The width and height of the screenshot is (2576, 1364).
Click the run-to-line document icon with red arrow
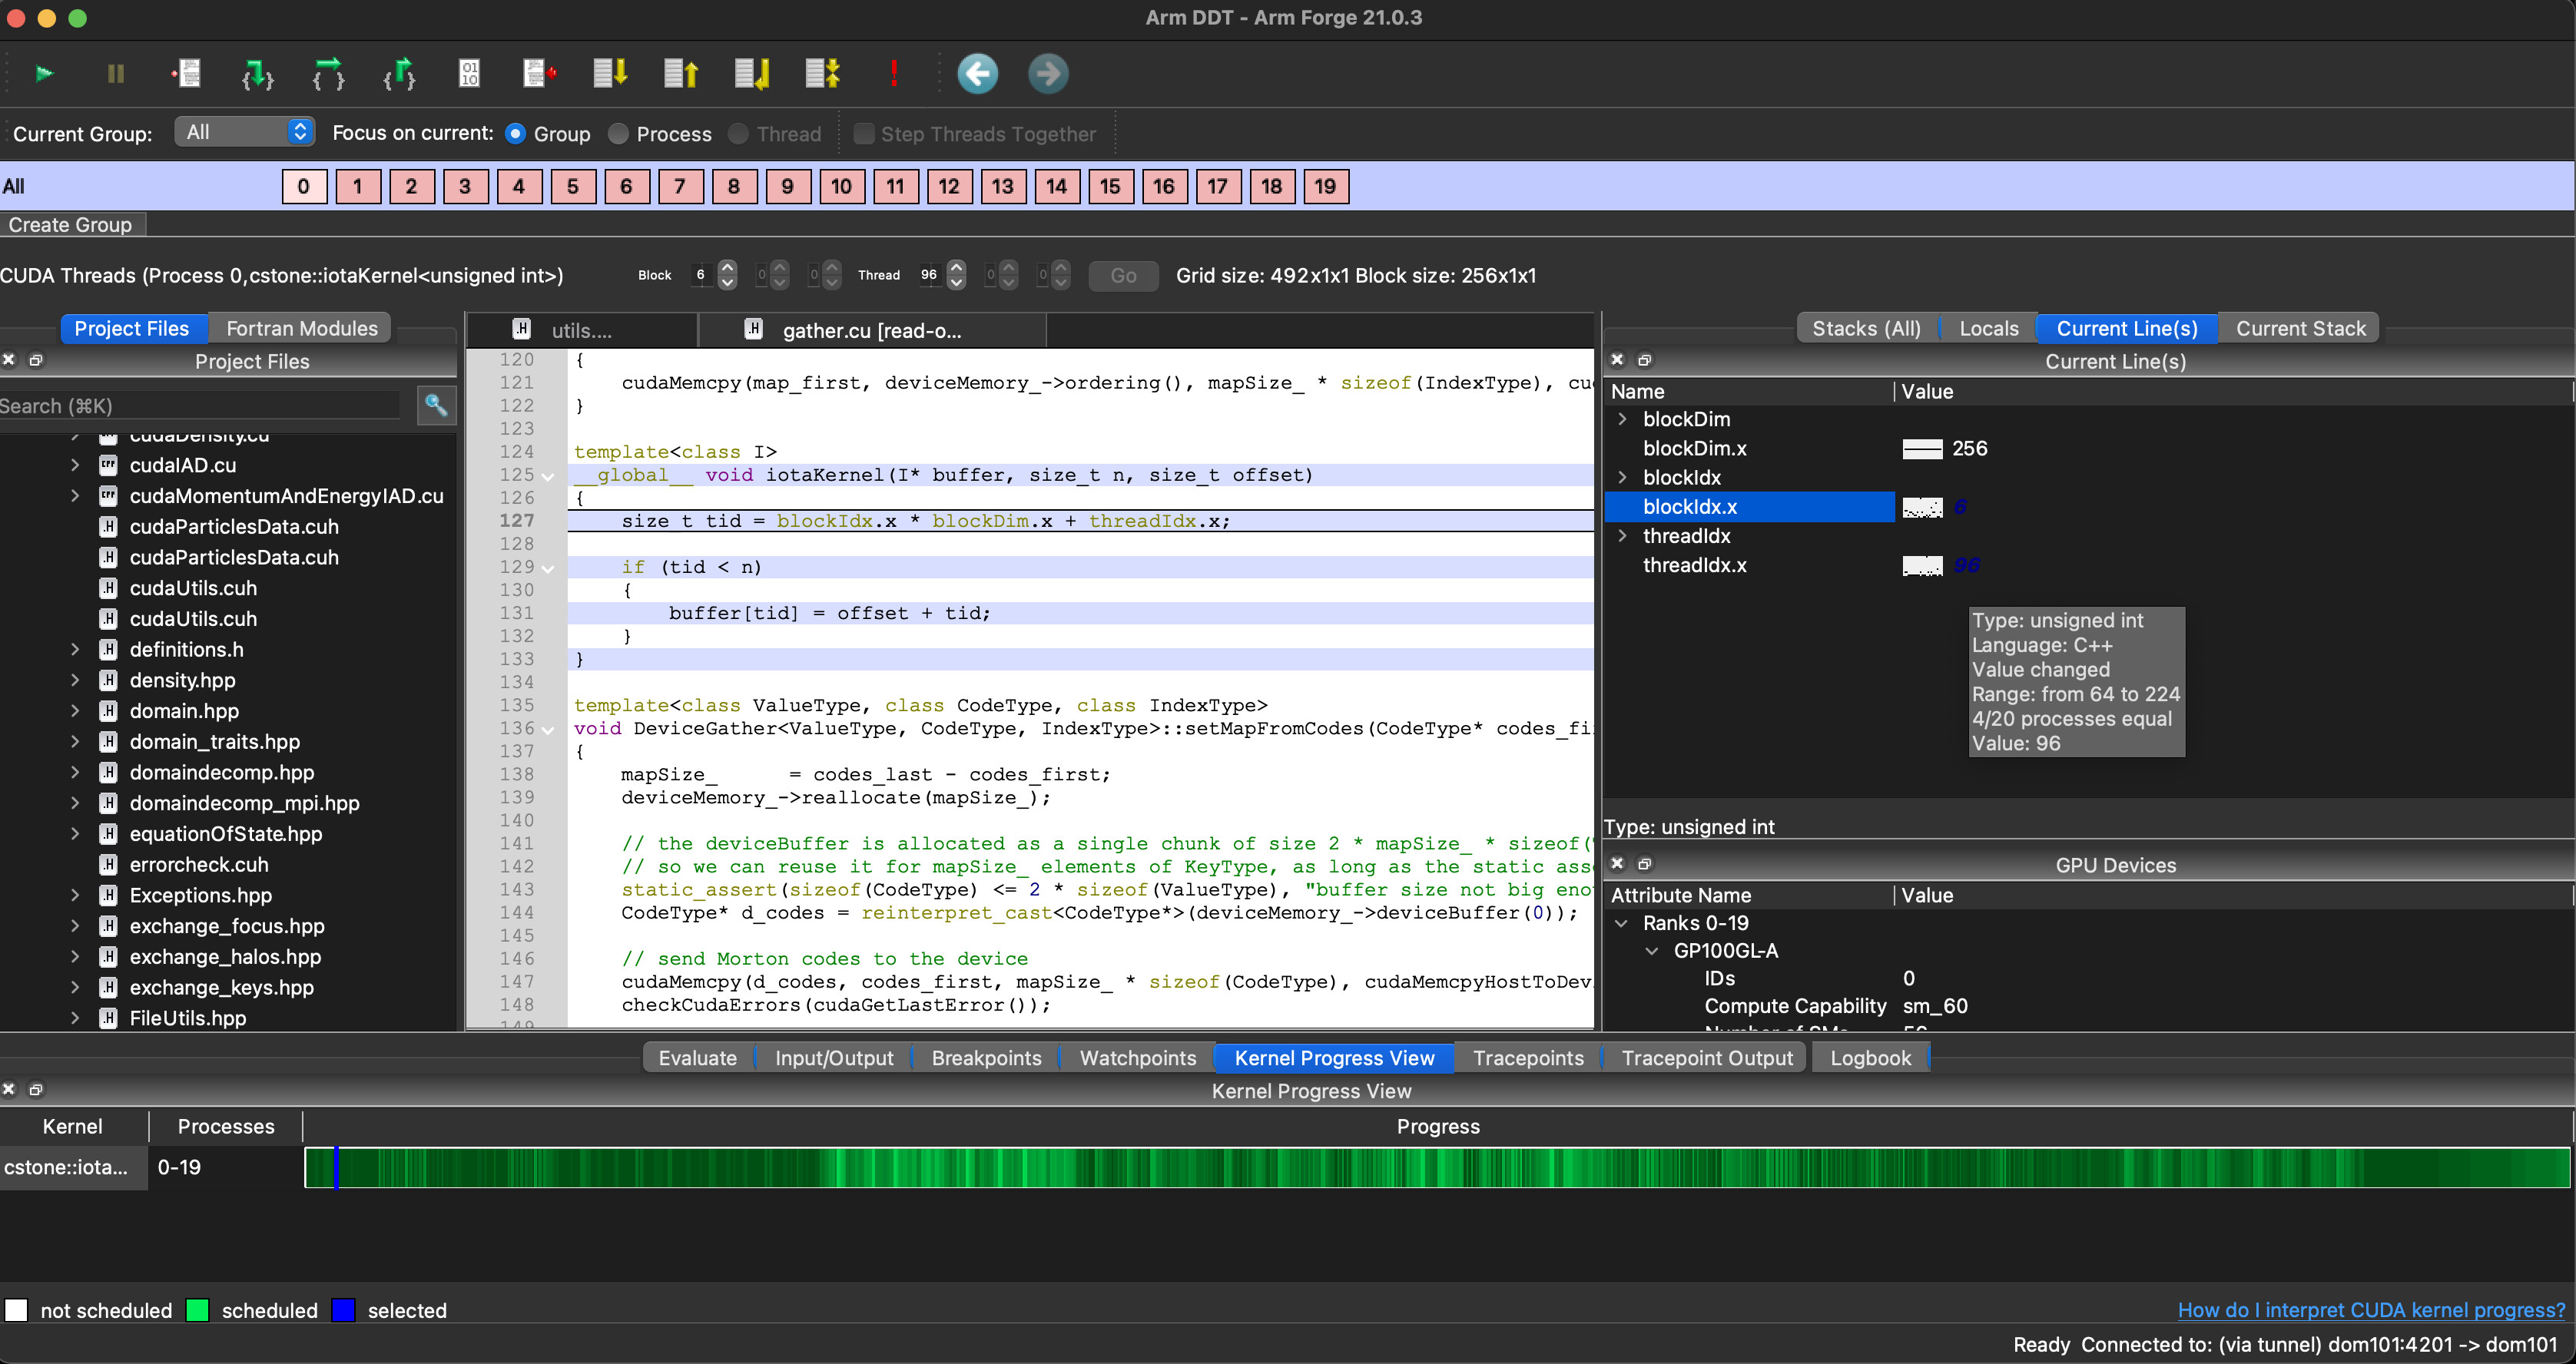(x=540, y=73)
